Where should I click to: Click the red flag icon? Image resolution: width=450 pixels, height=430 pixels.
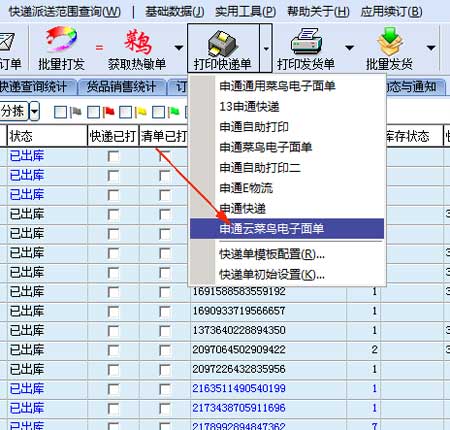click(x=108, y=112)
